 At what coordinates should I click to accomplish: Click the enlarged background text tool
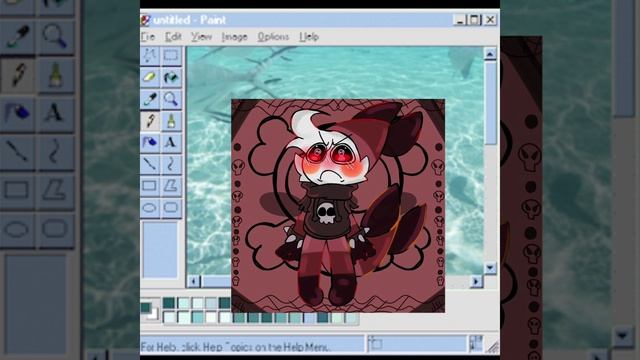(x=56, y=114)
